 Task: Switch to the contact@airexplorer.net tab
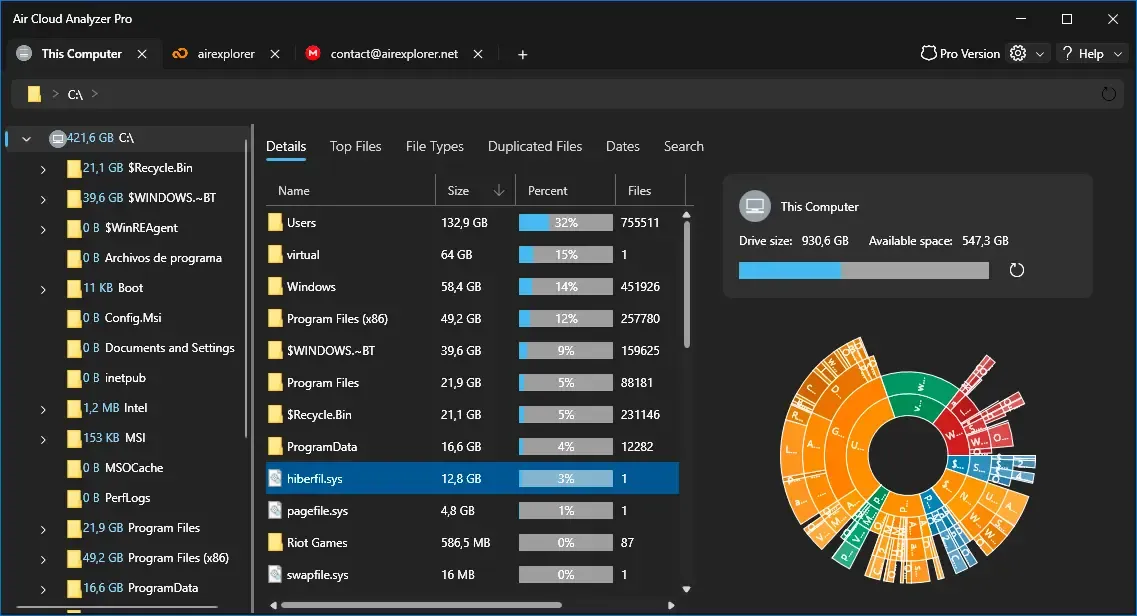pyautogui.click(x=394, y=54)
